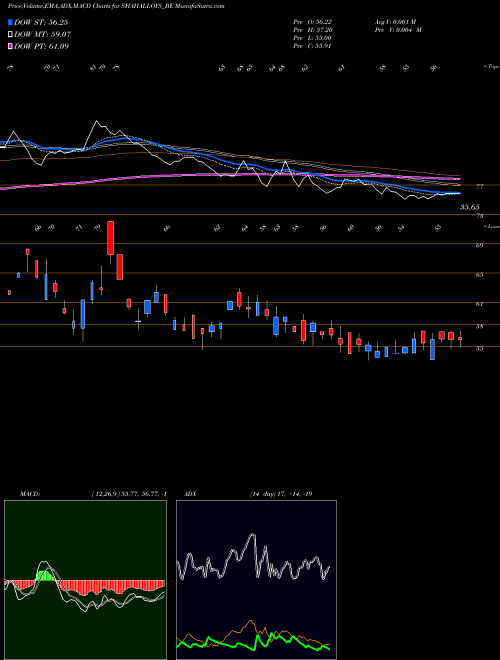
Task: Click the <Tops label at right edge
Action: click(491, 67)
